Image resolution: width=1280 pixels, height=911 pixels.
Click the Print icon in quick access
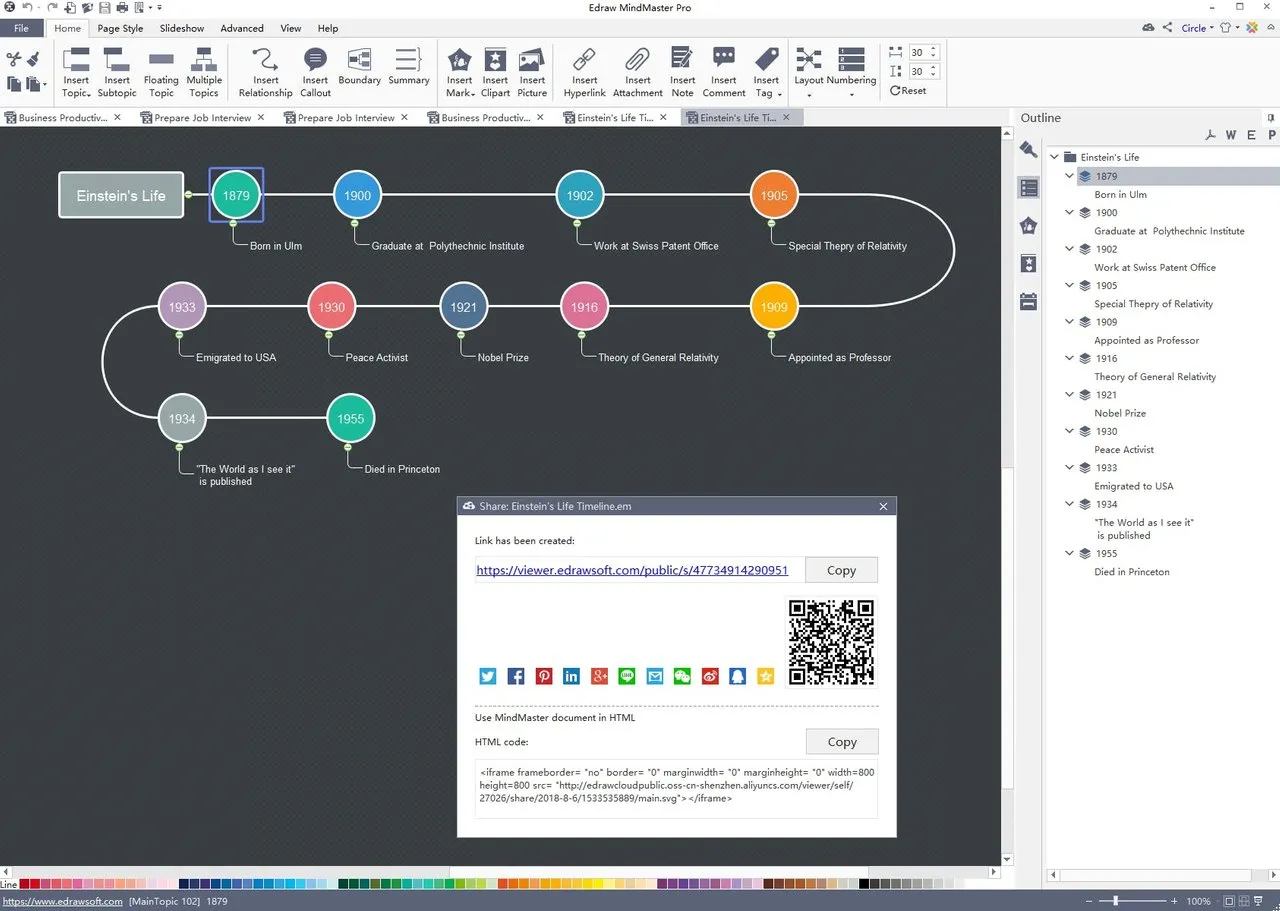pos(122,8)
